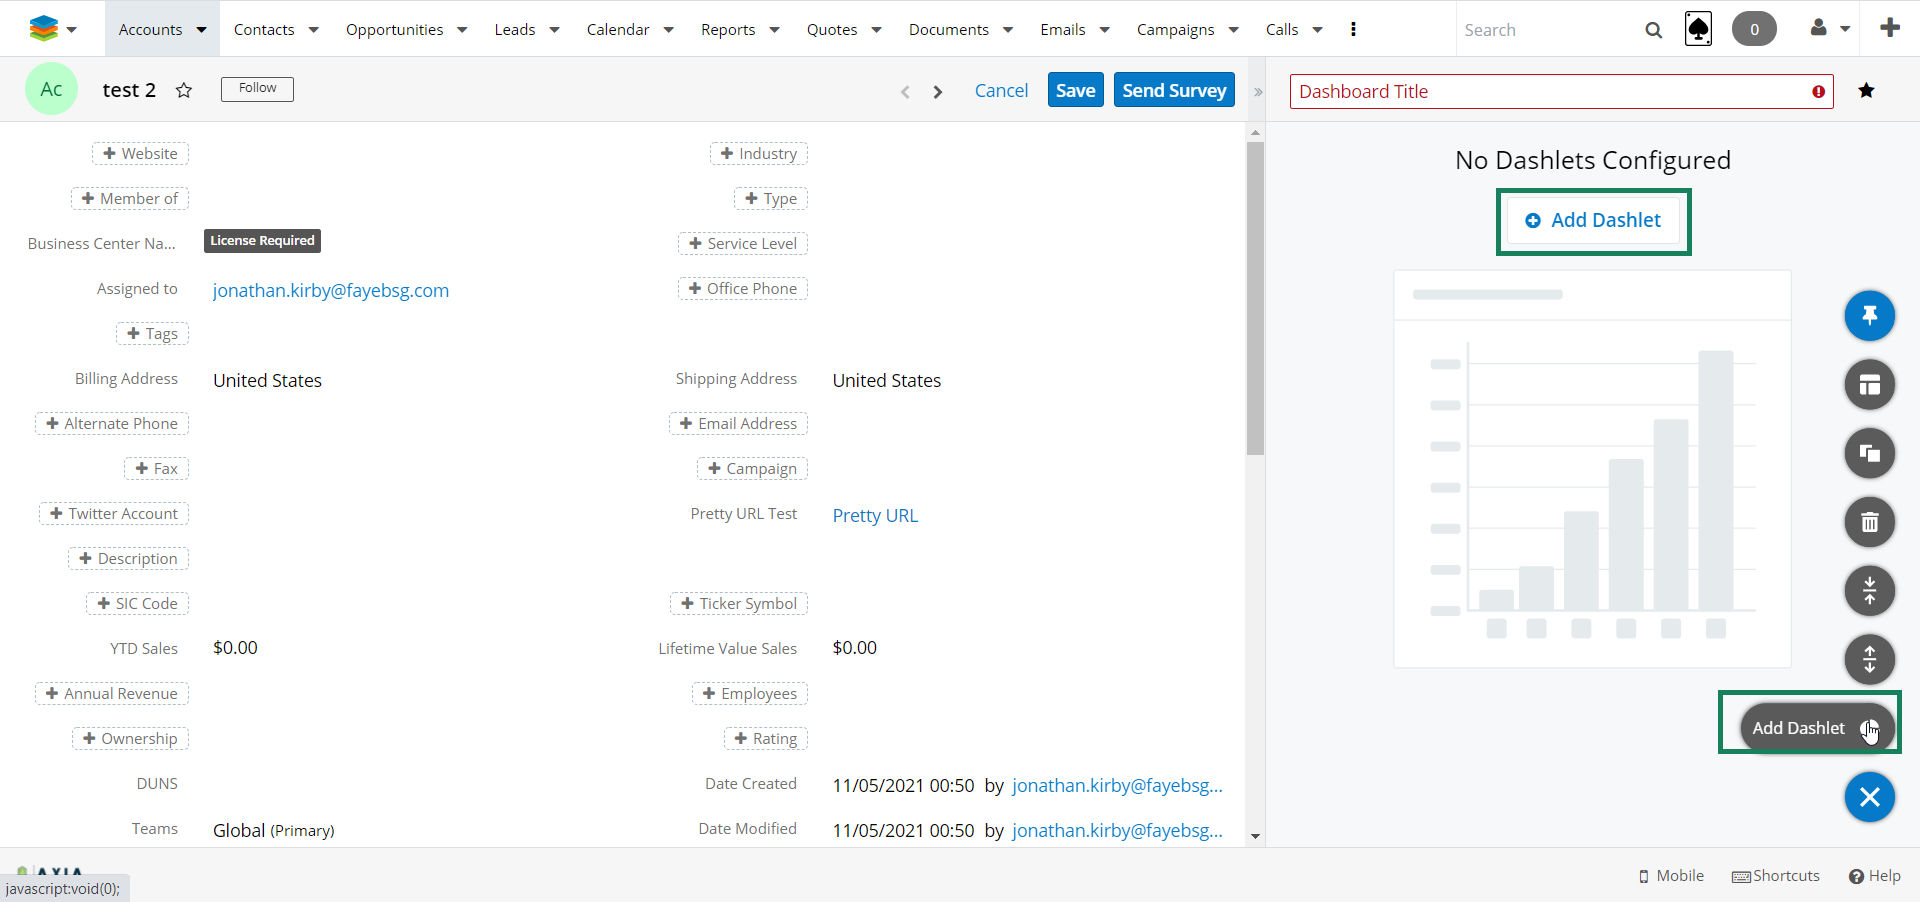The width and height of the screenshot is (1920, 902).
Task: Expand the Reports module dropdown arrow
Action: (774, 30)
